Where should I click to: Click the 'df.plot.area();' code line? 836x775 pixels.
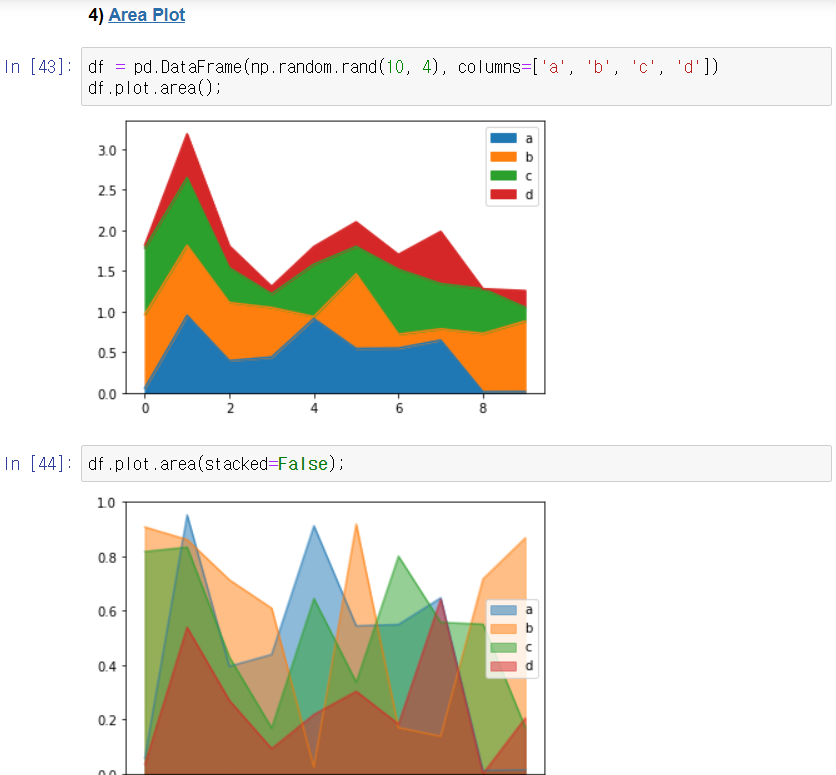point(155,88)
